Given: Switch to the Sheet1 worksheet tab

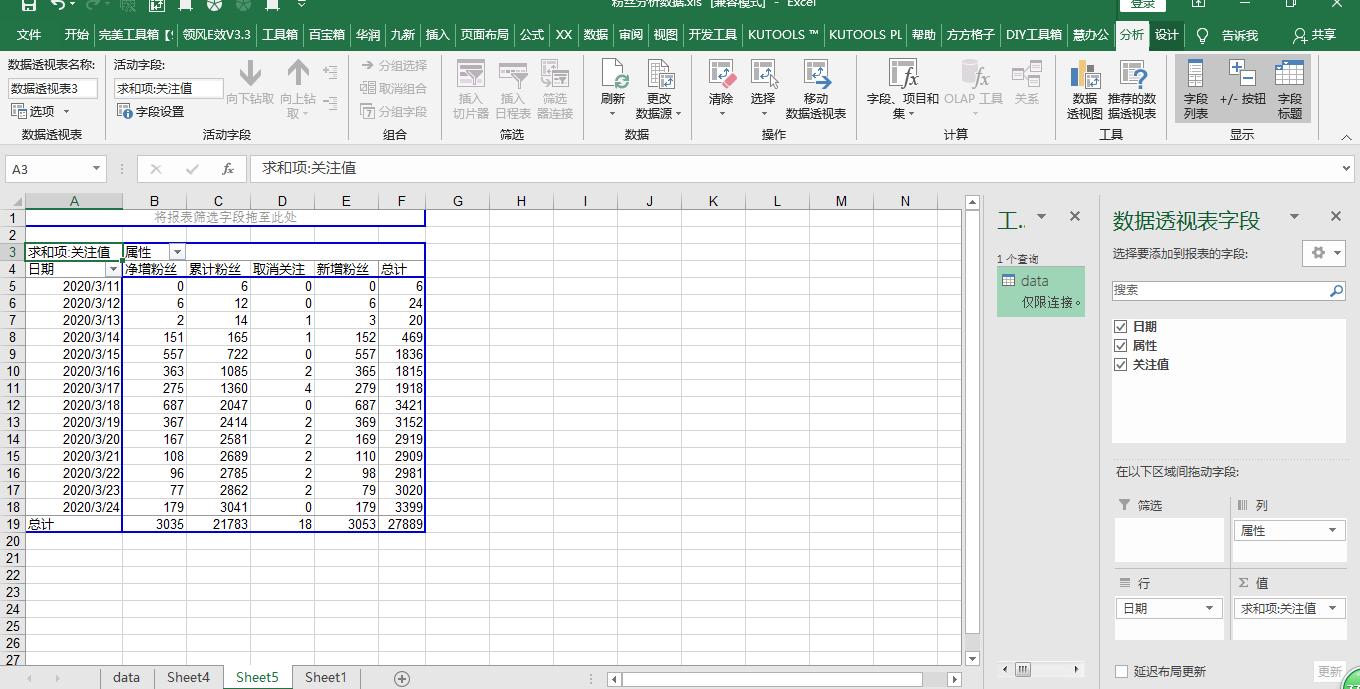Looking at the screenshot, I should [324, 677].
